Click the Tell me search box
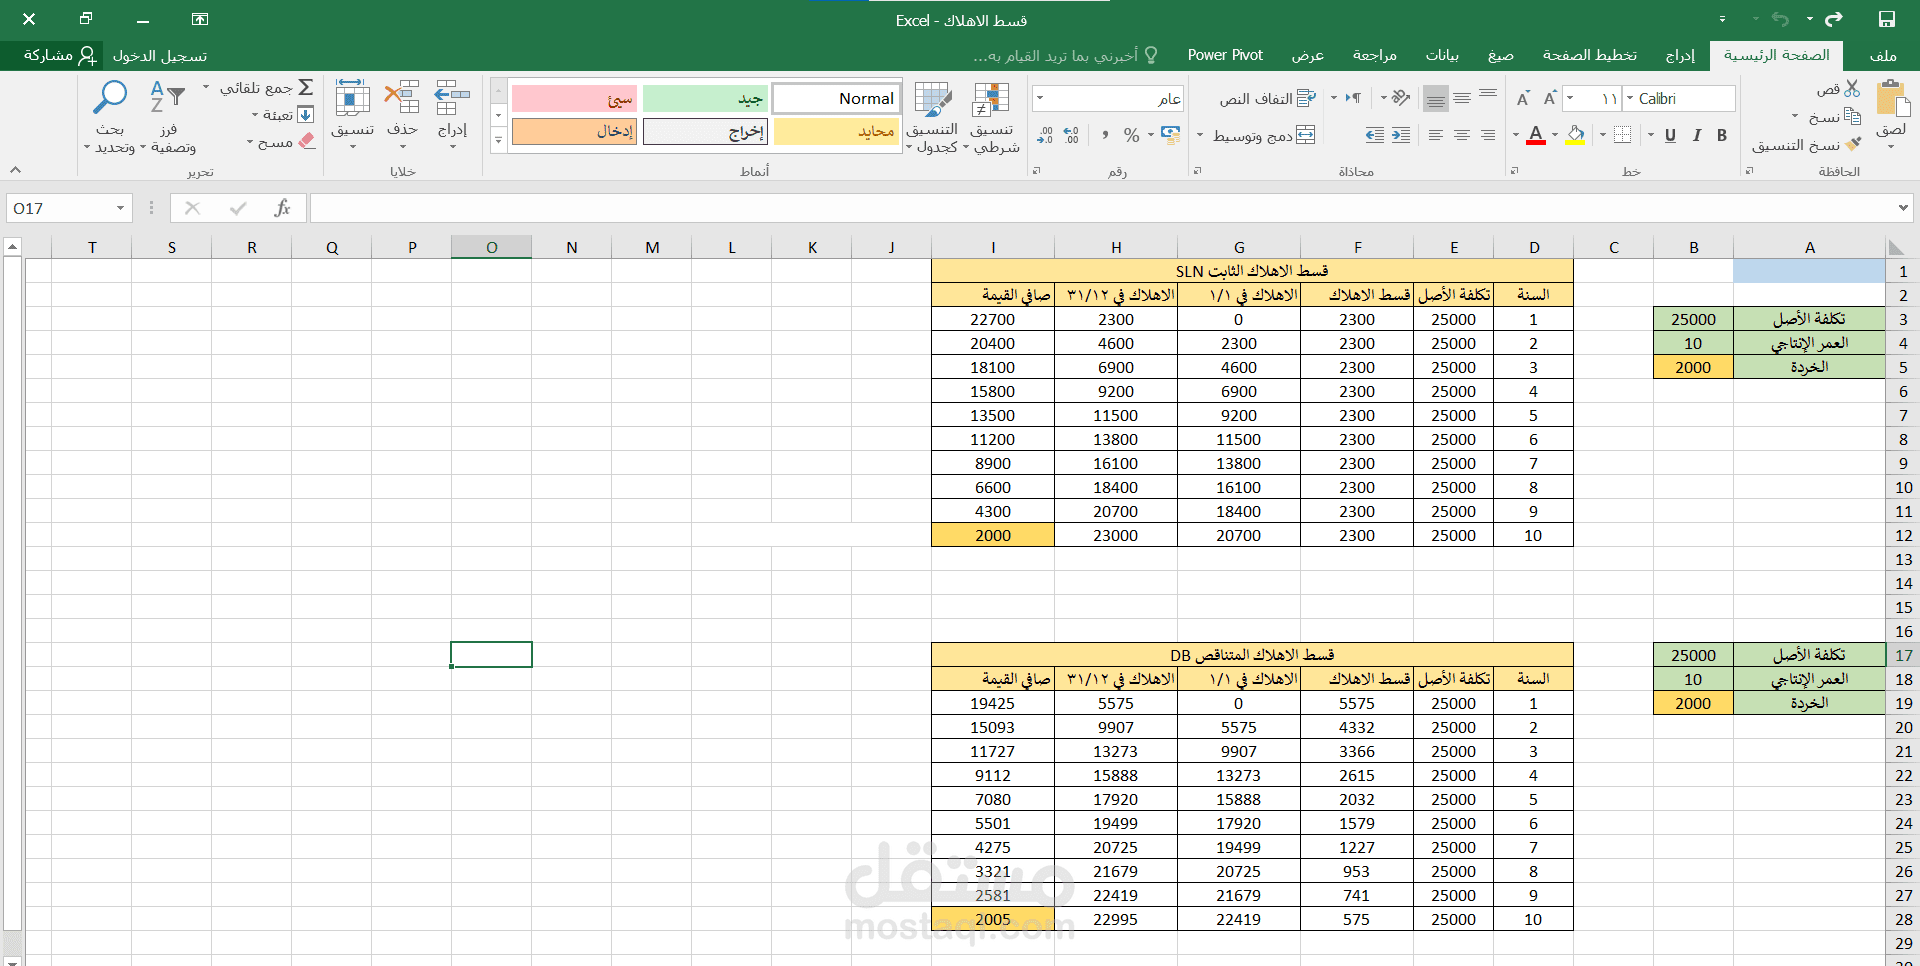1920x966 pixels. 1066,55
